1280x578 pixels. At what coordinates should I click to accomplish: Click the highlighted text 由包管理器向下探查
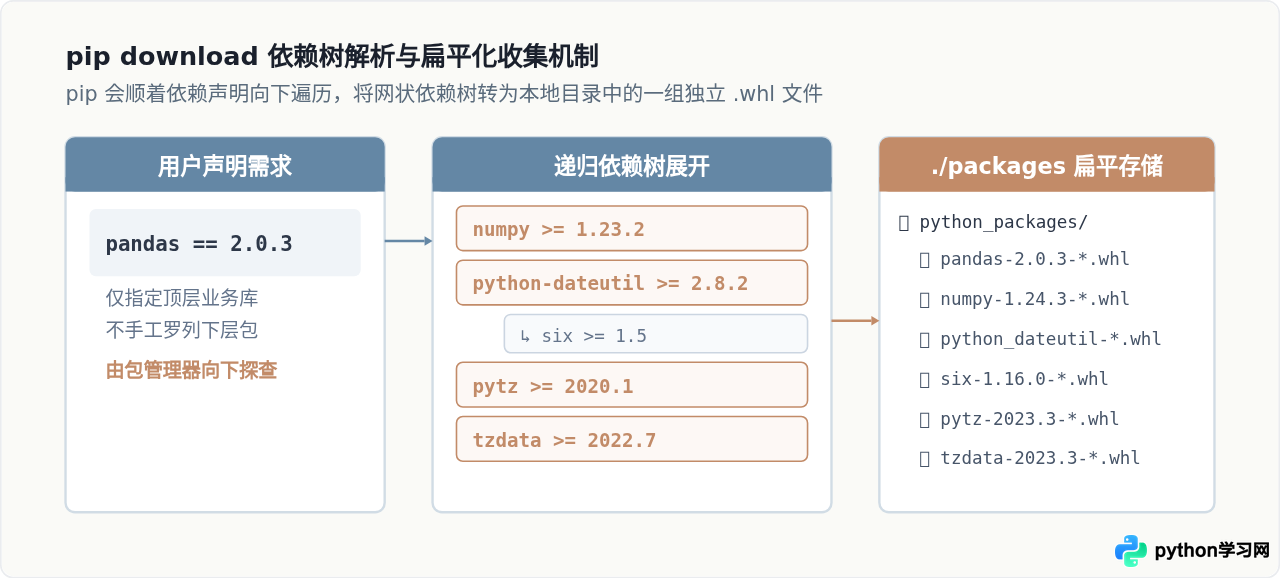pos(191,371)
